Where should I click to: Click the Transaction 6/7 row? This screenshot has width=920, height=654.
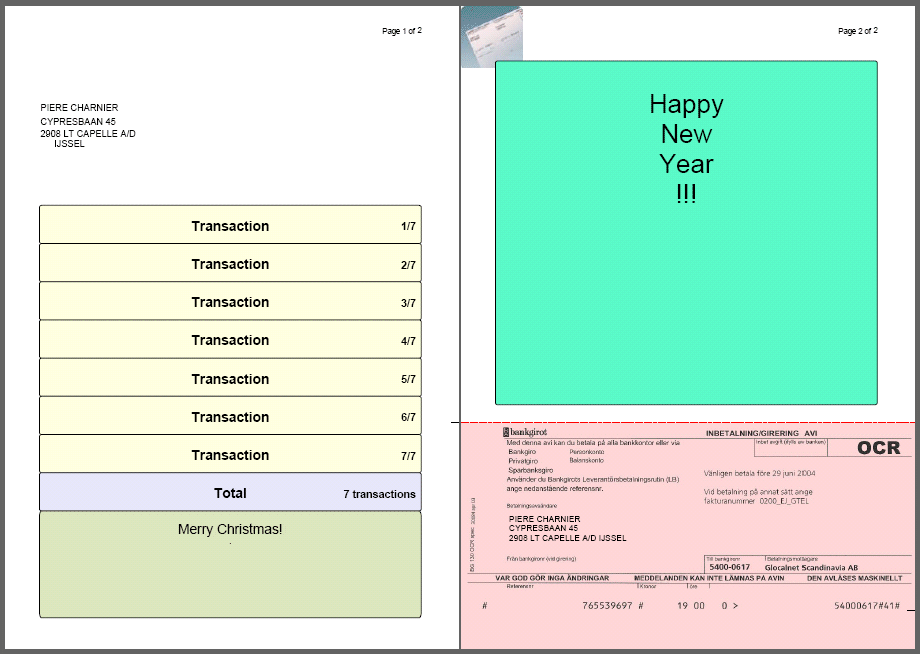coord(230,417)
